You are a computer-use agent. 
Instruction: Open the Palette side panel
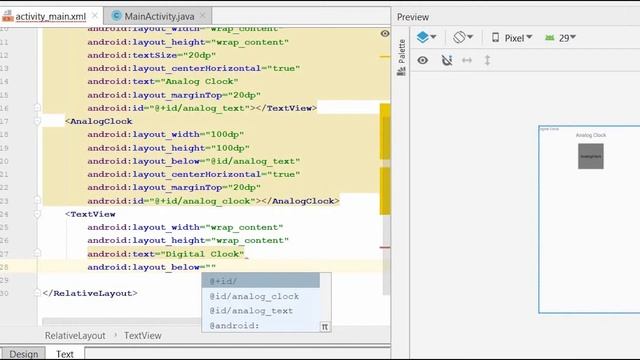tap(401, 57)
